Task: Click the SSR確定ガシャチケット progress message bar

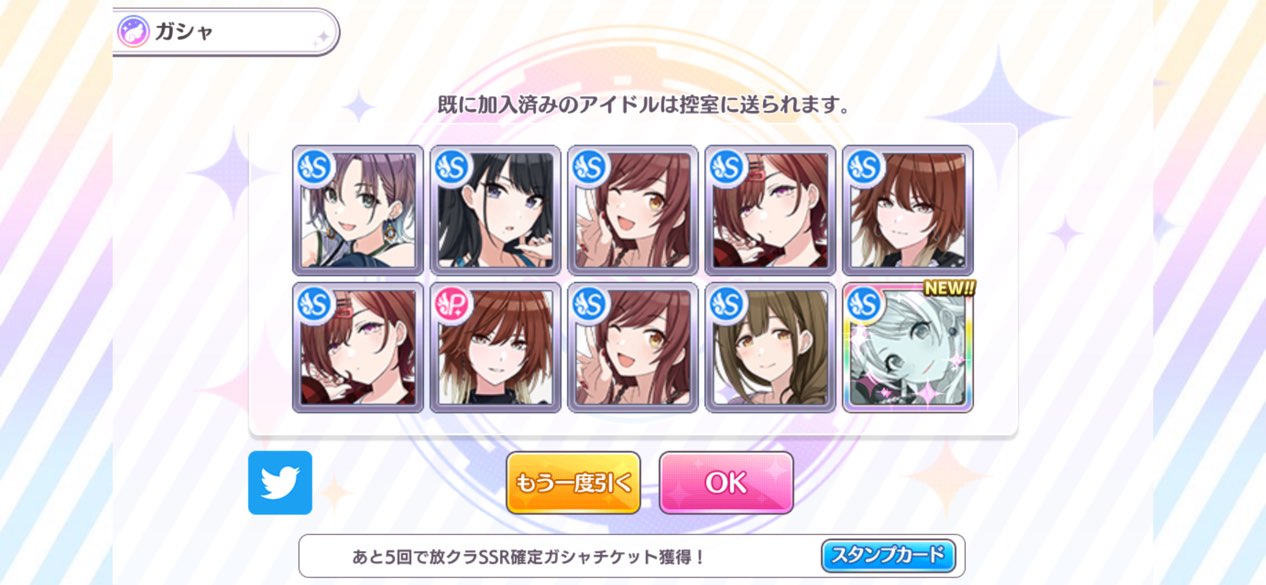Action: (632, 556)
